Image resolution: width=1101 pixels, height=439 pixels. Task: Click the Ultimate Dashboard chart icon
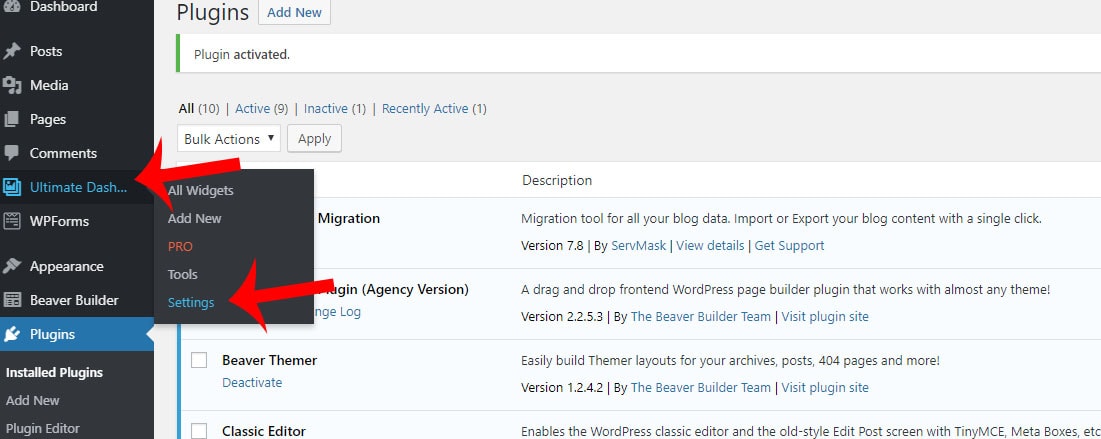(x=12, y=187)
